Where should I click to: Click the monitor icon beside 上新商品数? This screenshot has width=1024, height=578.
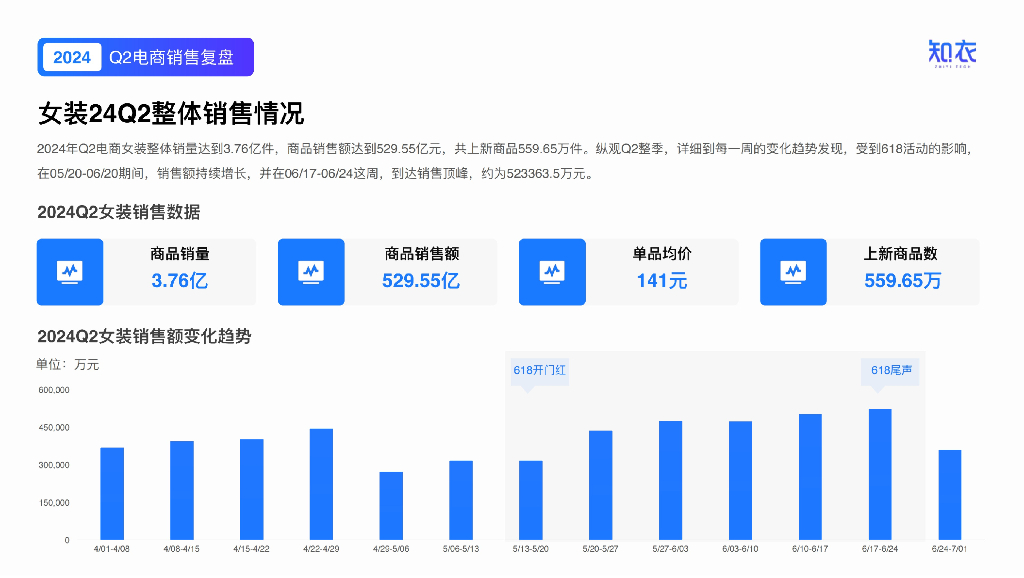(x=793, y=271)
